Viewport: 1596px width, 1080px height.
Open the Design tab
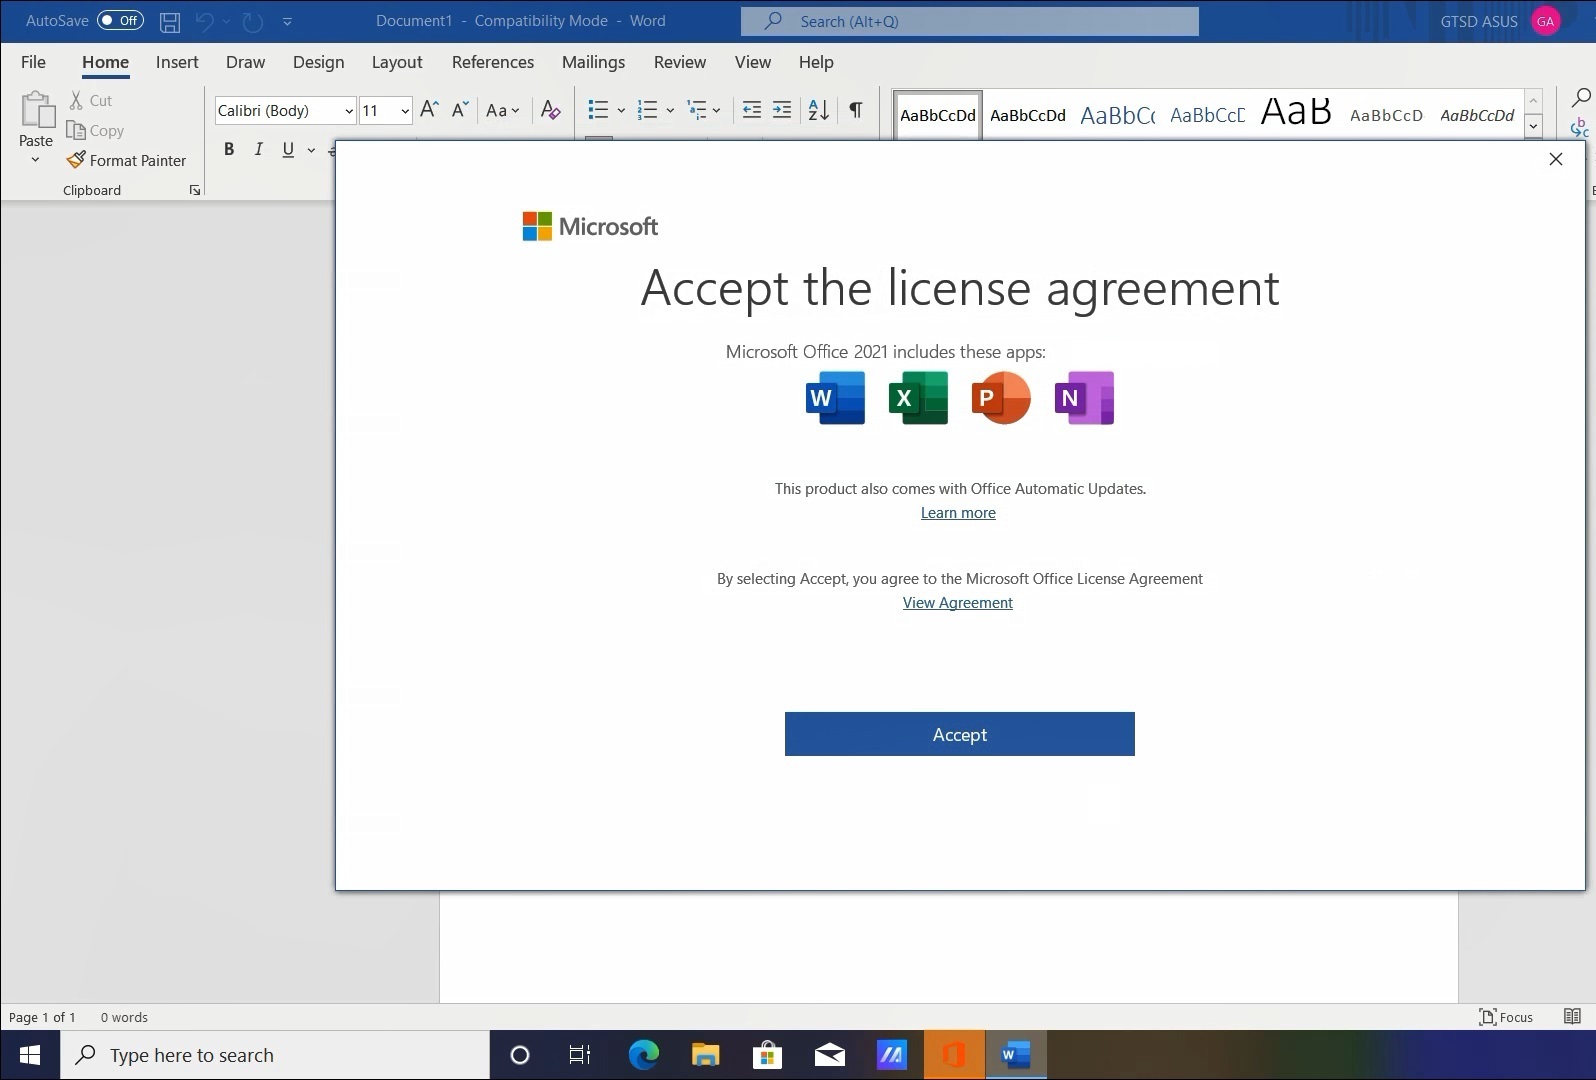(x=318, y=62)
